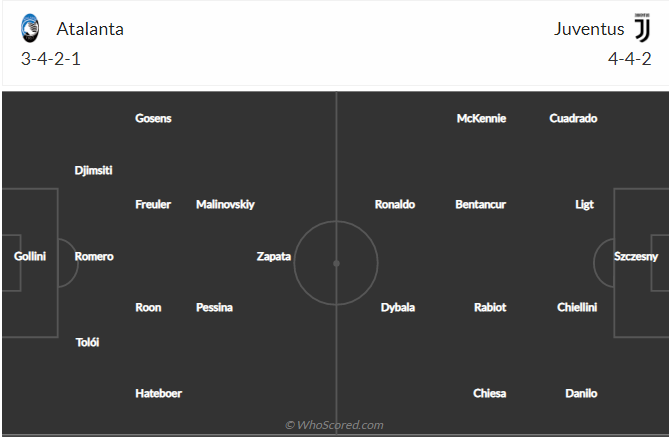The height and width of the screenshot is (437, 669).
Task: Select Hateboer at the bottom of the pitch
Action: coord(158,393)
